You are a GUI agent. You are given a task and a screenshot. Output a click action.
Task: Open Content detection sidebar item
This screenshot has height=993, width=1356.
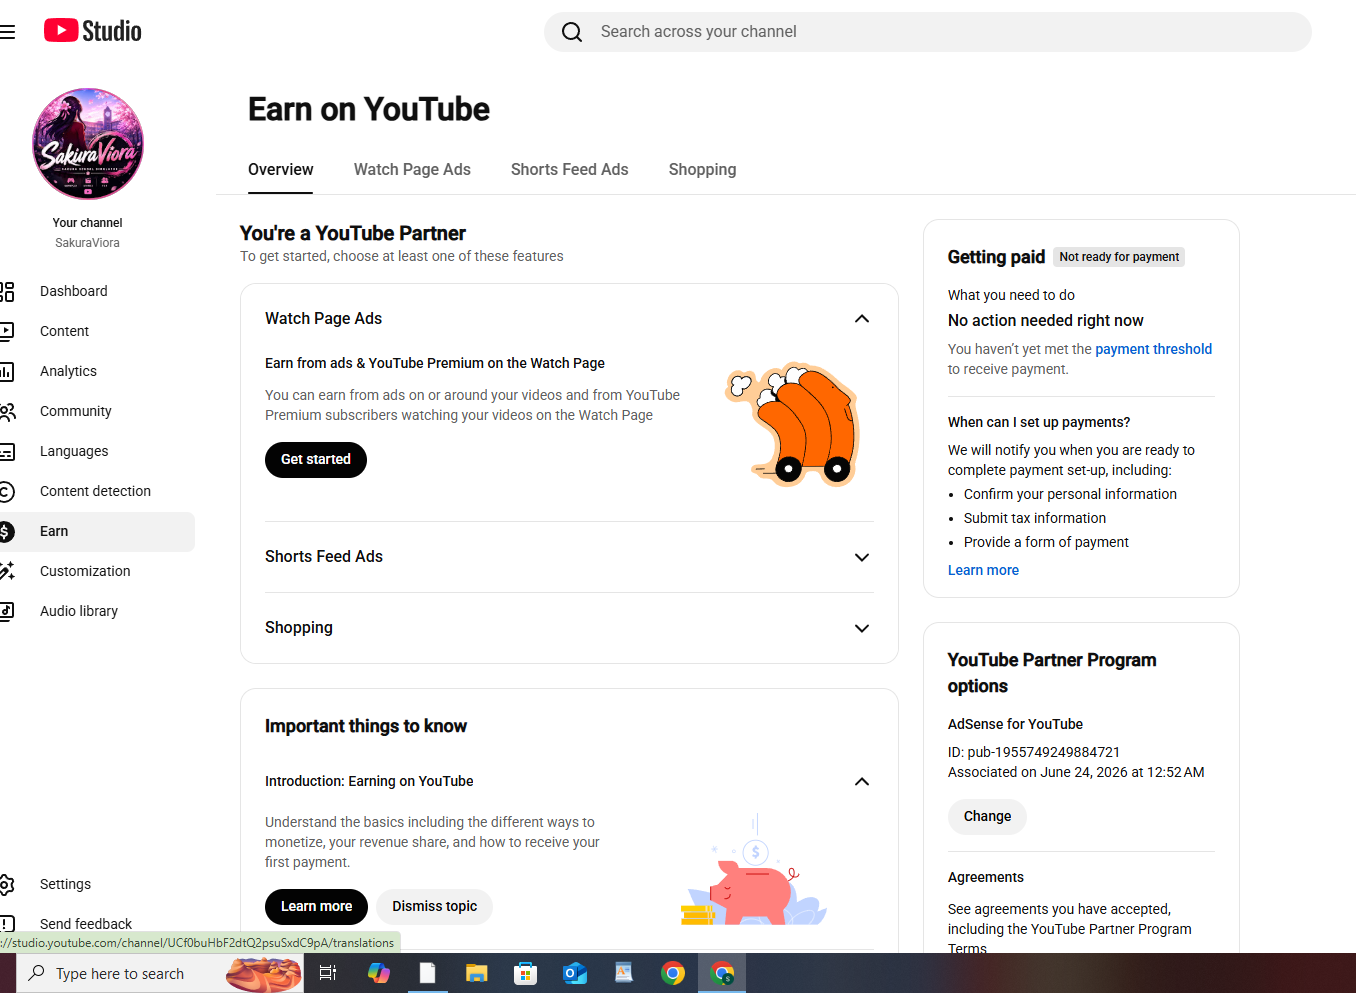click(x=97, y=491)
